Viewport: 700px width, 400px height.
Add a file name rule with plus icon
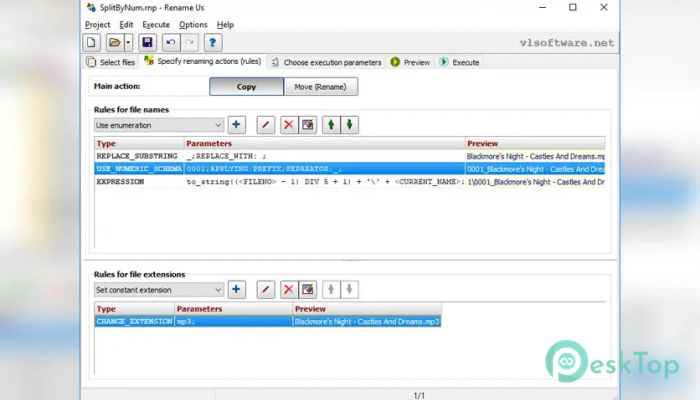pos(236,125)
